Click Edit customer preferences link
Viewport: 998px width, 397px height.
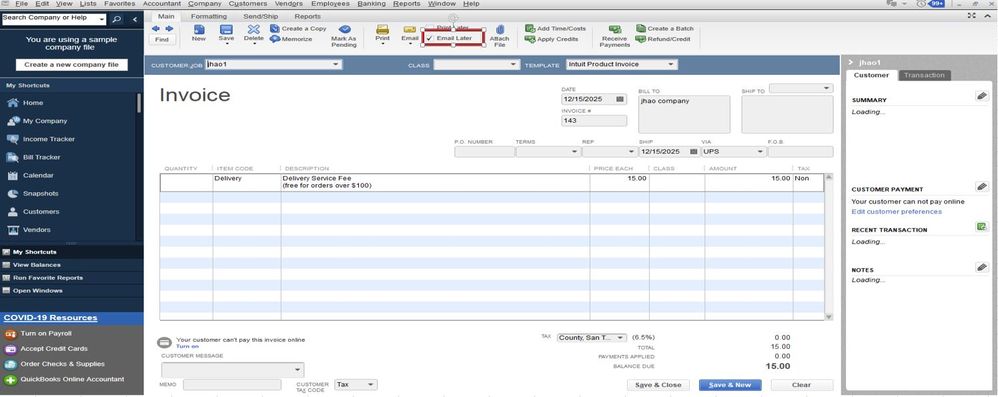[x=896, y=212]
